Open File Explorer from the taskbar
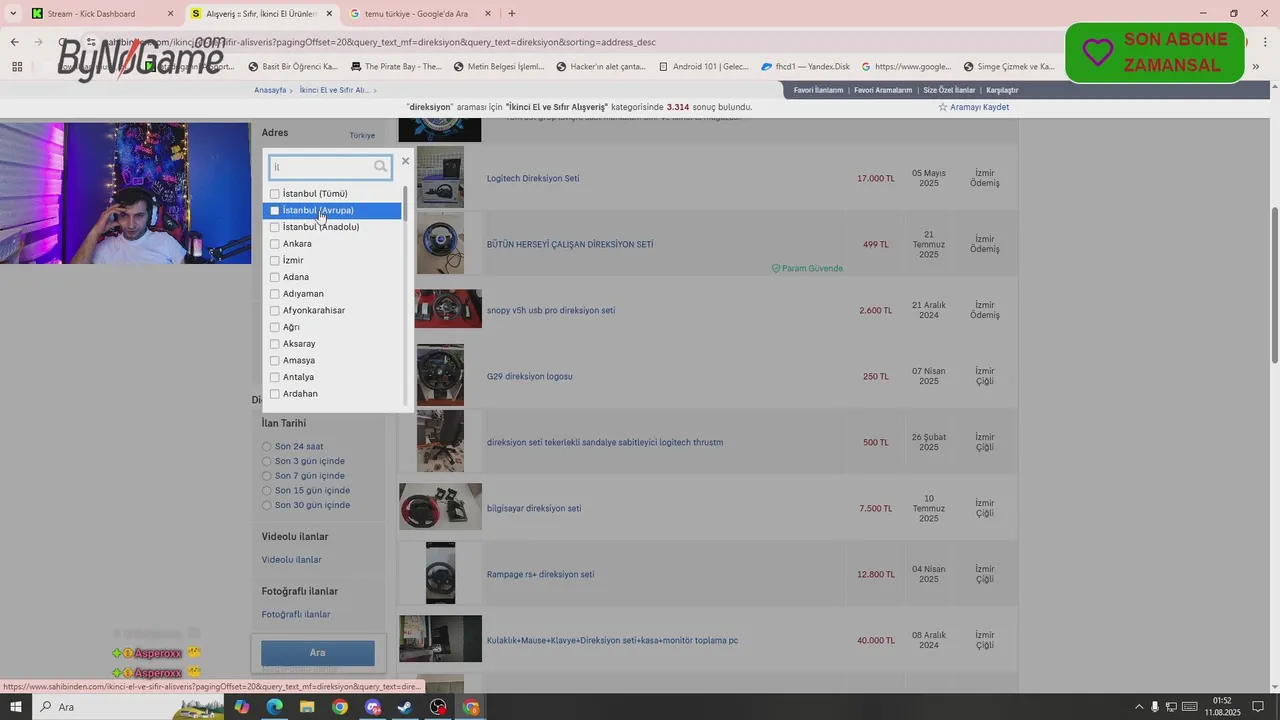 (x=307, y=707)
